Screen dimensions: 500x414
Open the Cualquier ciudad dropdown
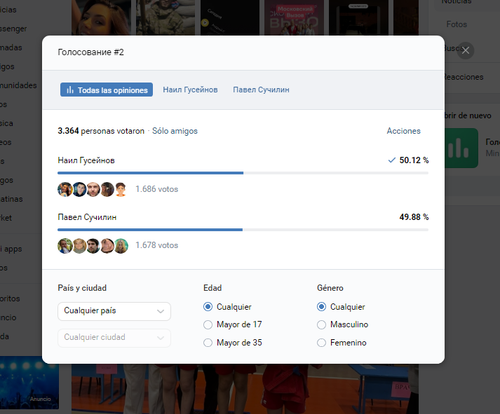point(114,338)
